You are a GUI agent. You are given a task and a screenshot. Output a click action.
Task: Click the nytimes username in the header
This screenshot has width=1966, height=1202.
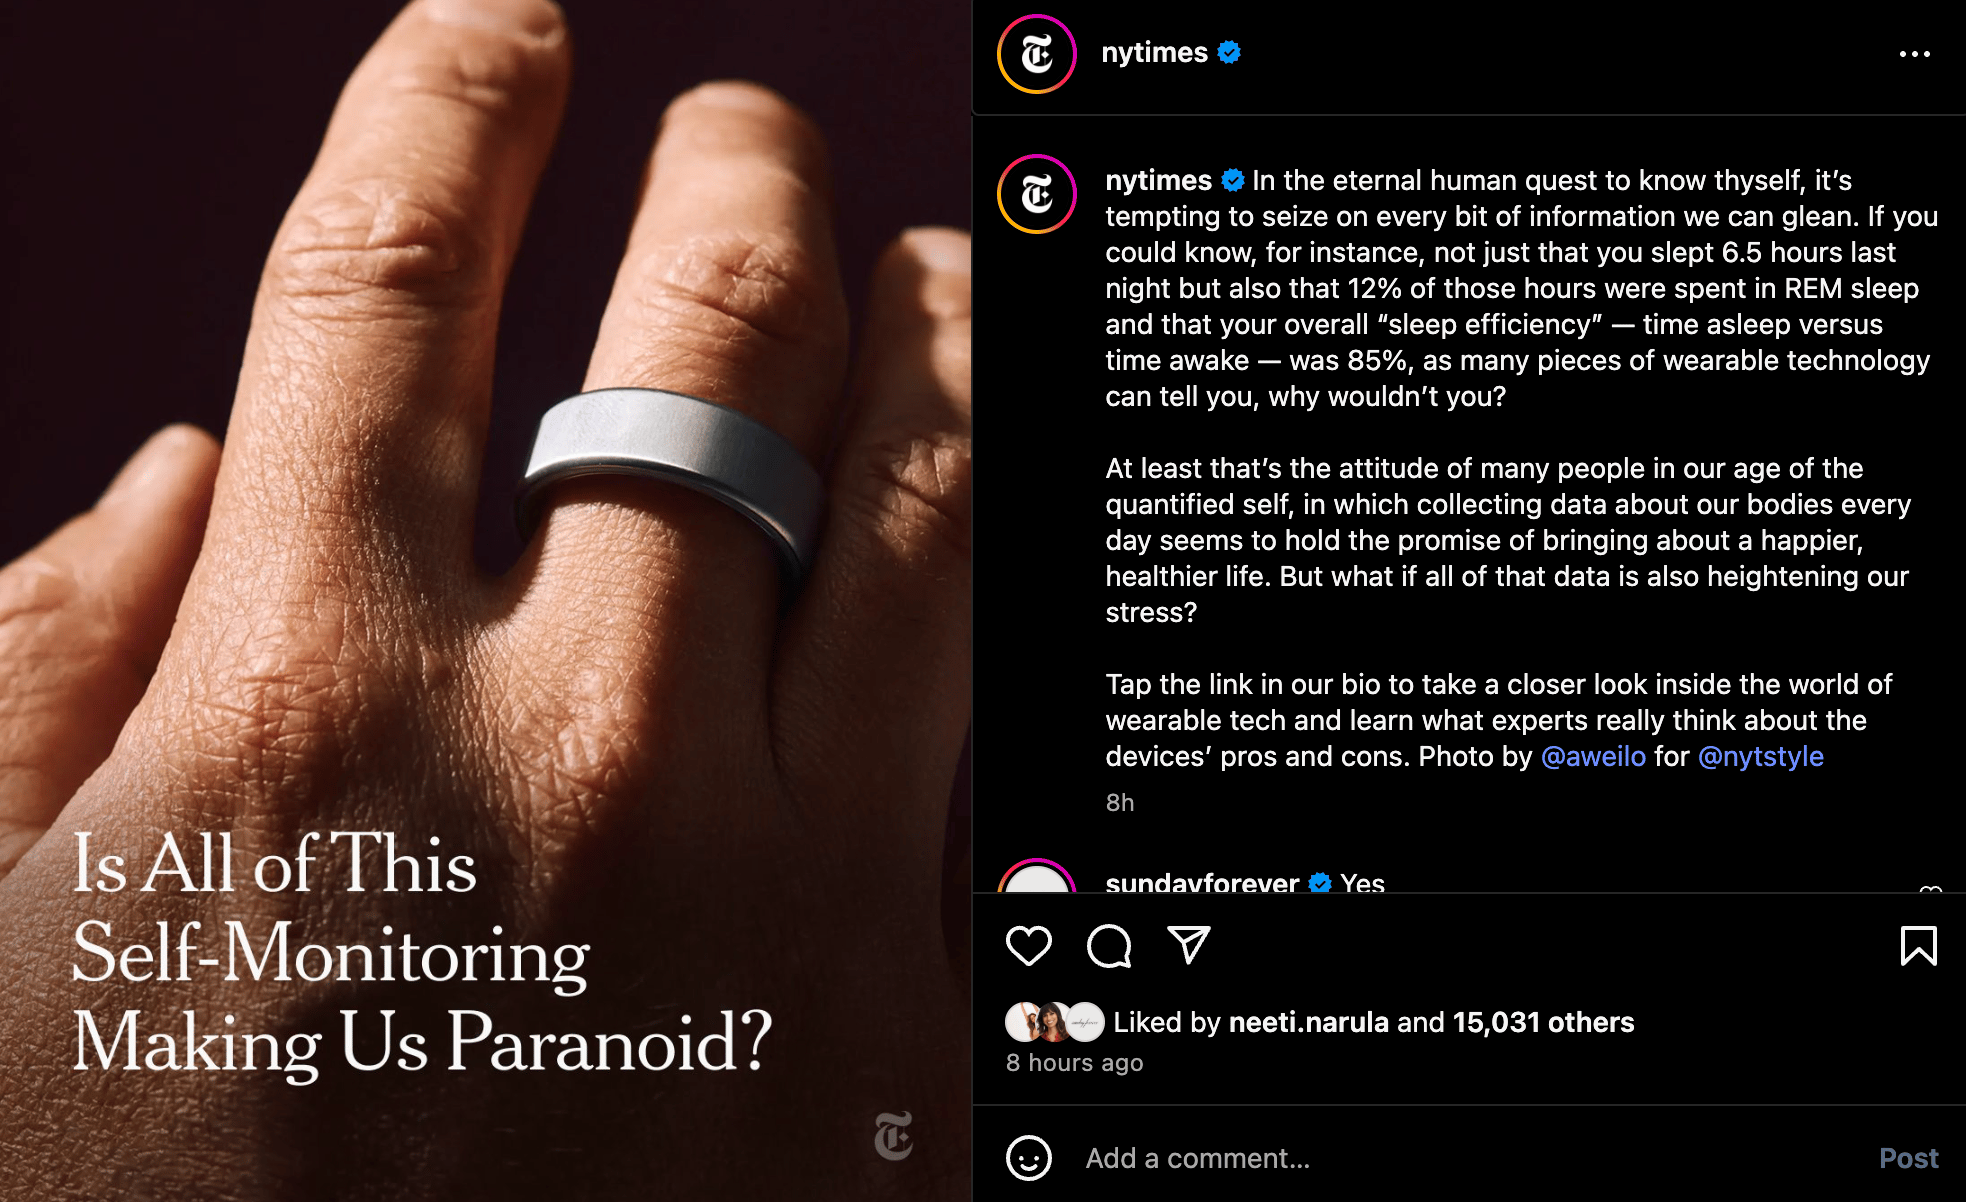[1154, 52]
